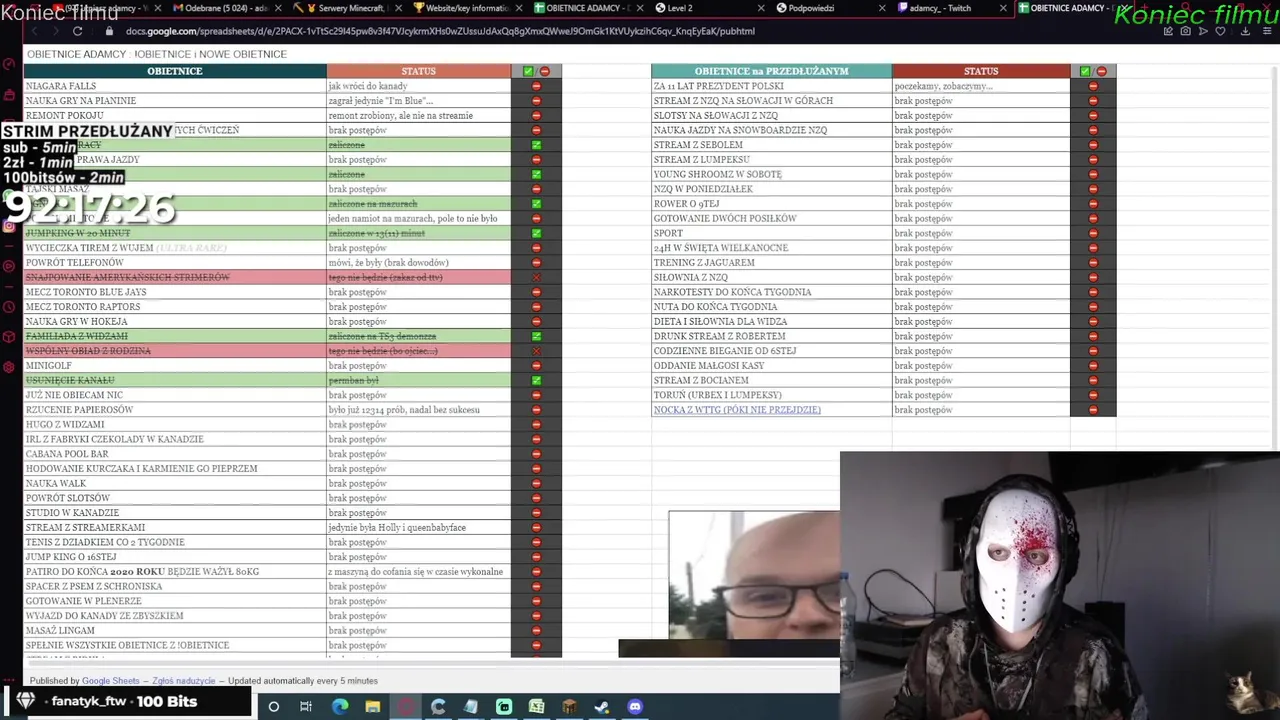Click OBIETNICE na PRZEDŁUŻANYM column header
This screenshot has width=1280, height=720.
point(771,71)
